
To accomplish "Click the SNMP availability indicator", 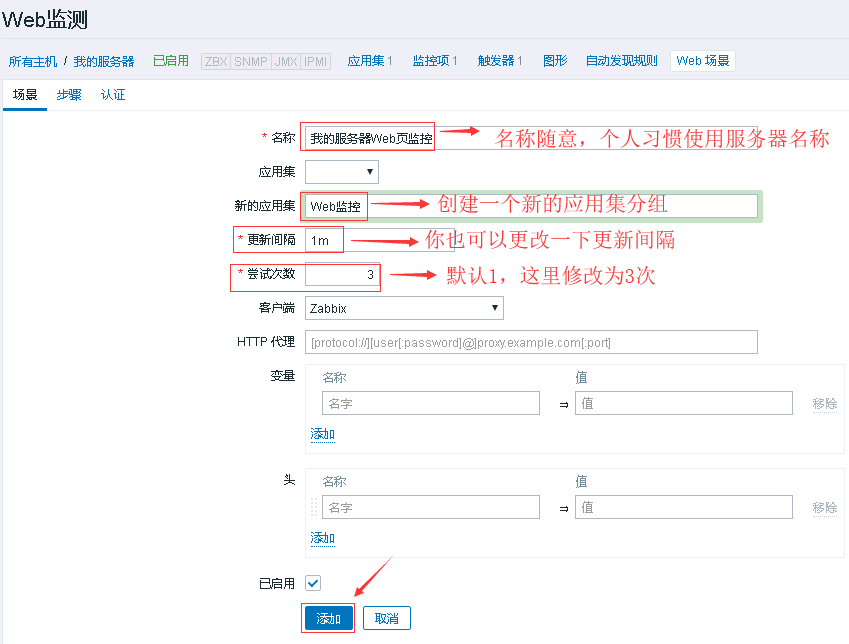I will [250, 61].
